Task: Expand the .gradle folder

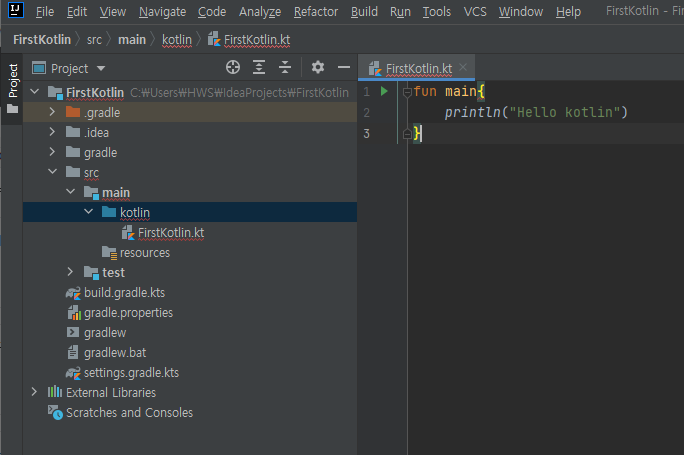Action: 52,112
